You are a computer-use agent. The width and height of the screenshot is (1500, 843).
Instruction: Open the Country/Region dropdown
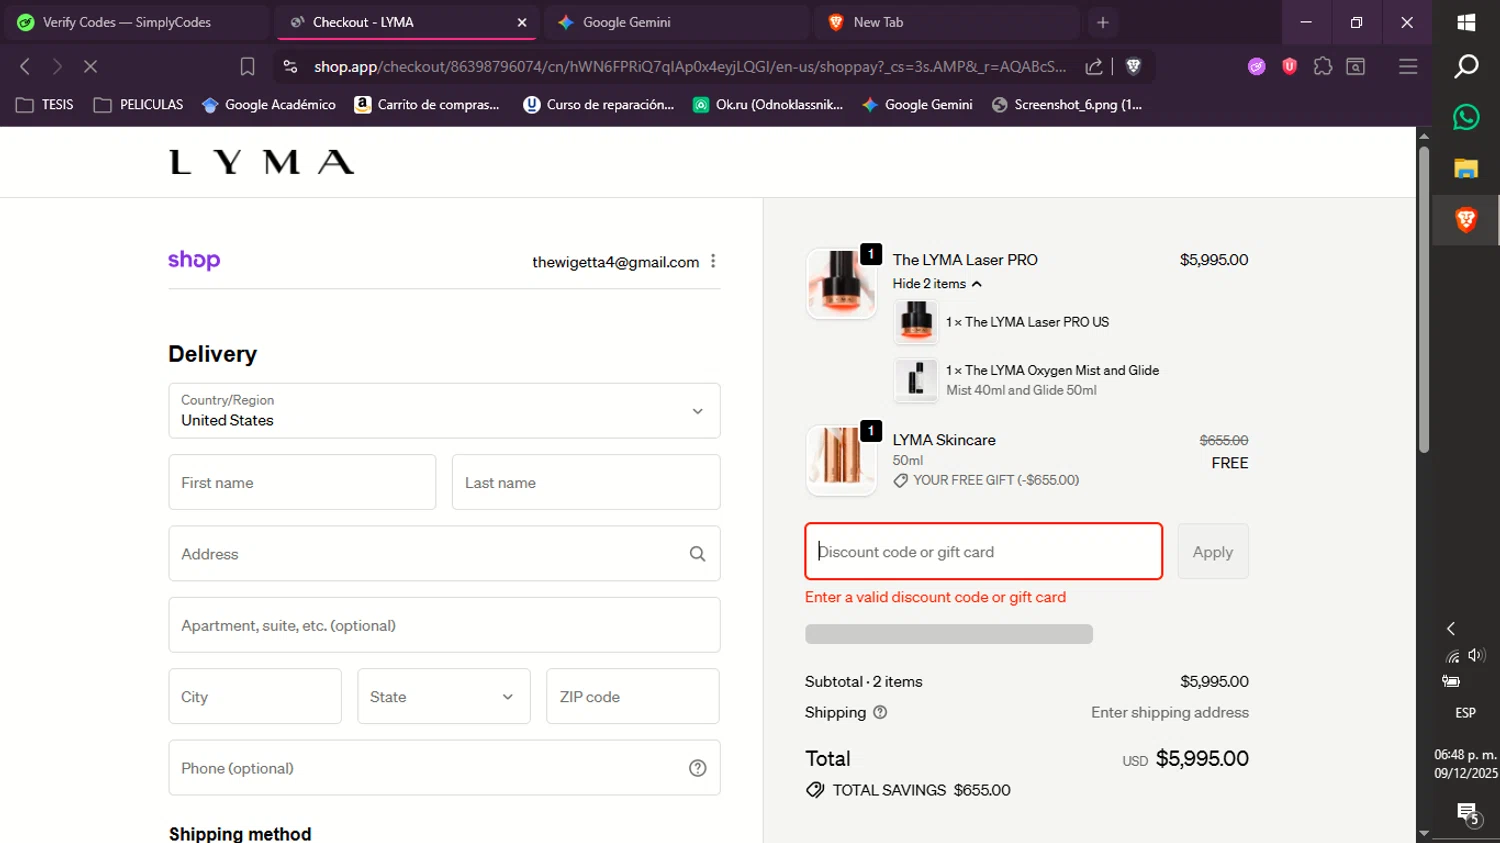click(x=444, y=411)
